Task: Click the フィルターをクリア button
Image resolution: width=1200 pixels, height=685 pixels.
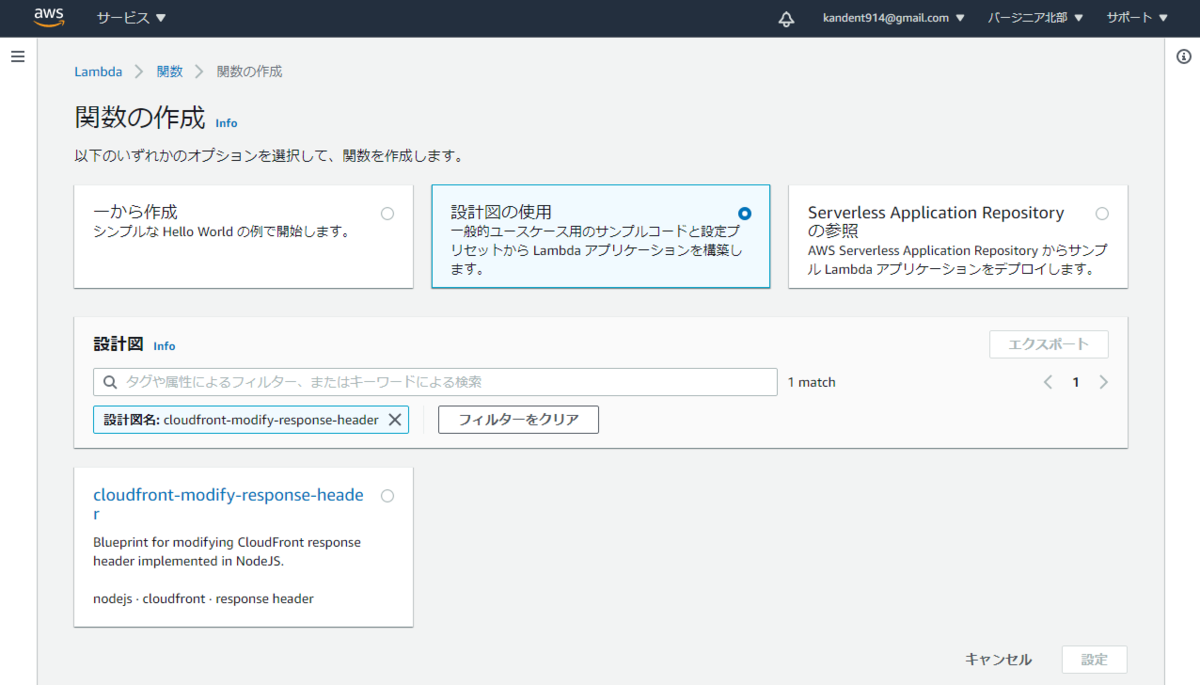Action: (518, 420)
